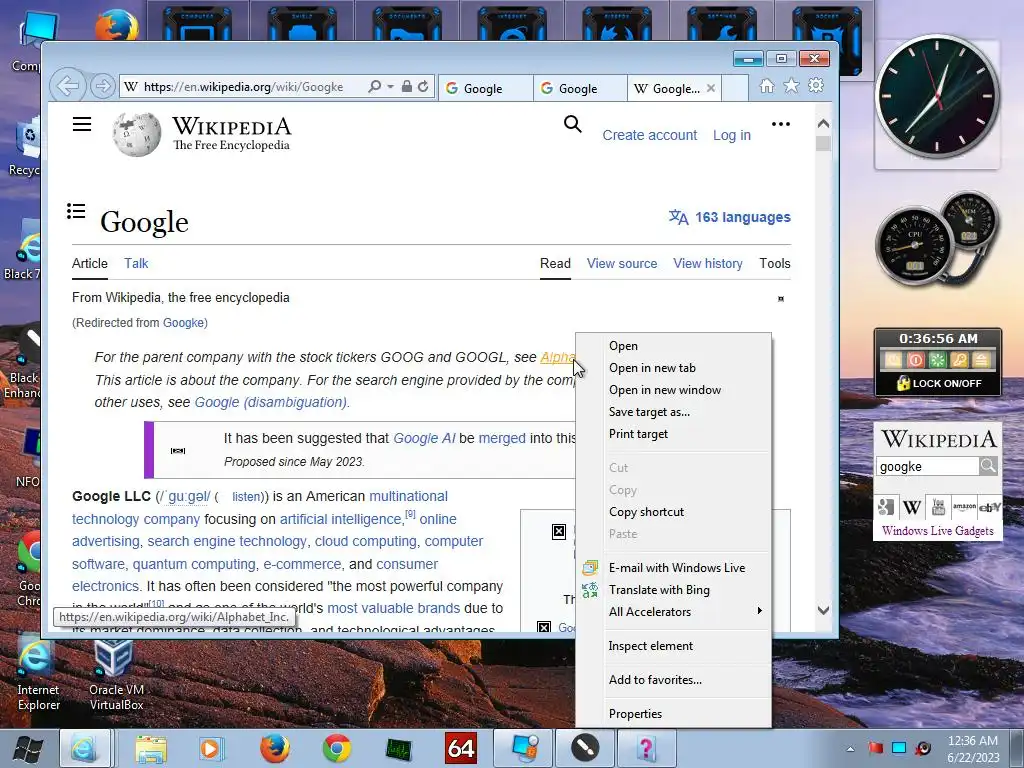Click the browser Back arrow button
This screenshot has width=1024, height=768.
point(67,86)
